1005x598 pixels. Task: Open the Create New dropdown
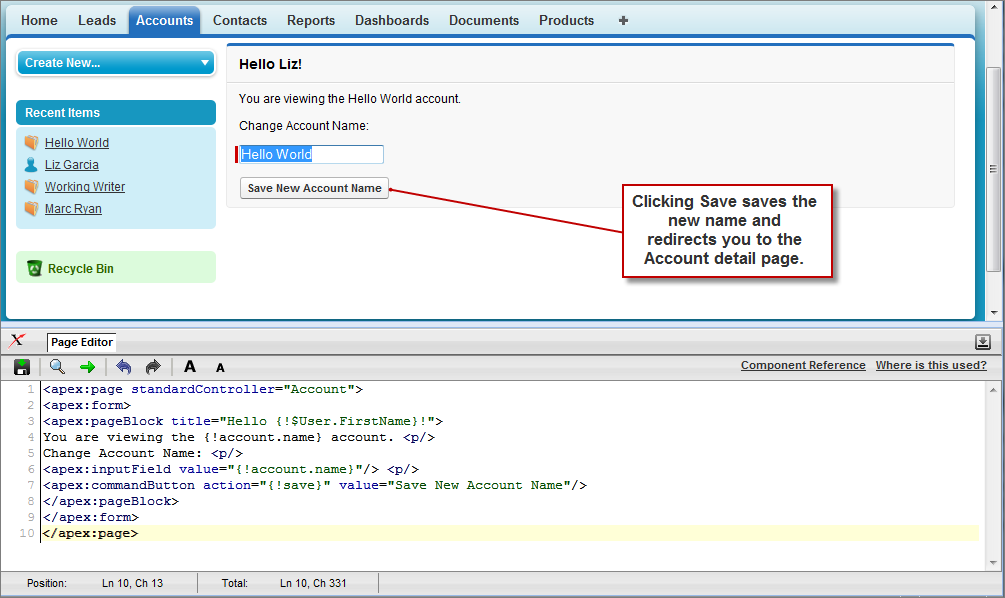pos(115,62)
